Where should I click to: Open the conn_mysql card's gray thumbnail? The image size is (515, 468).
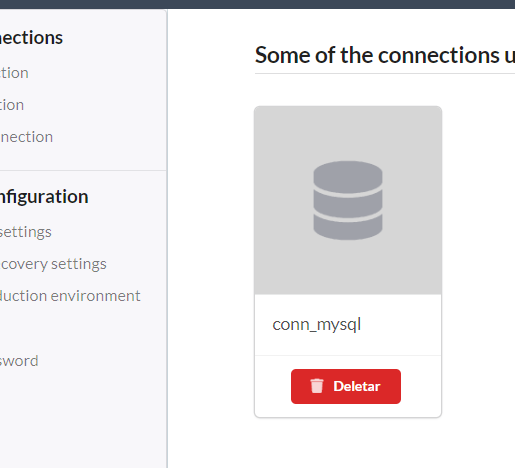click(348, 200)
